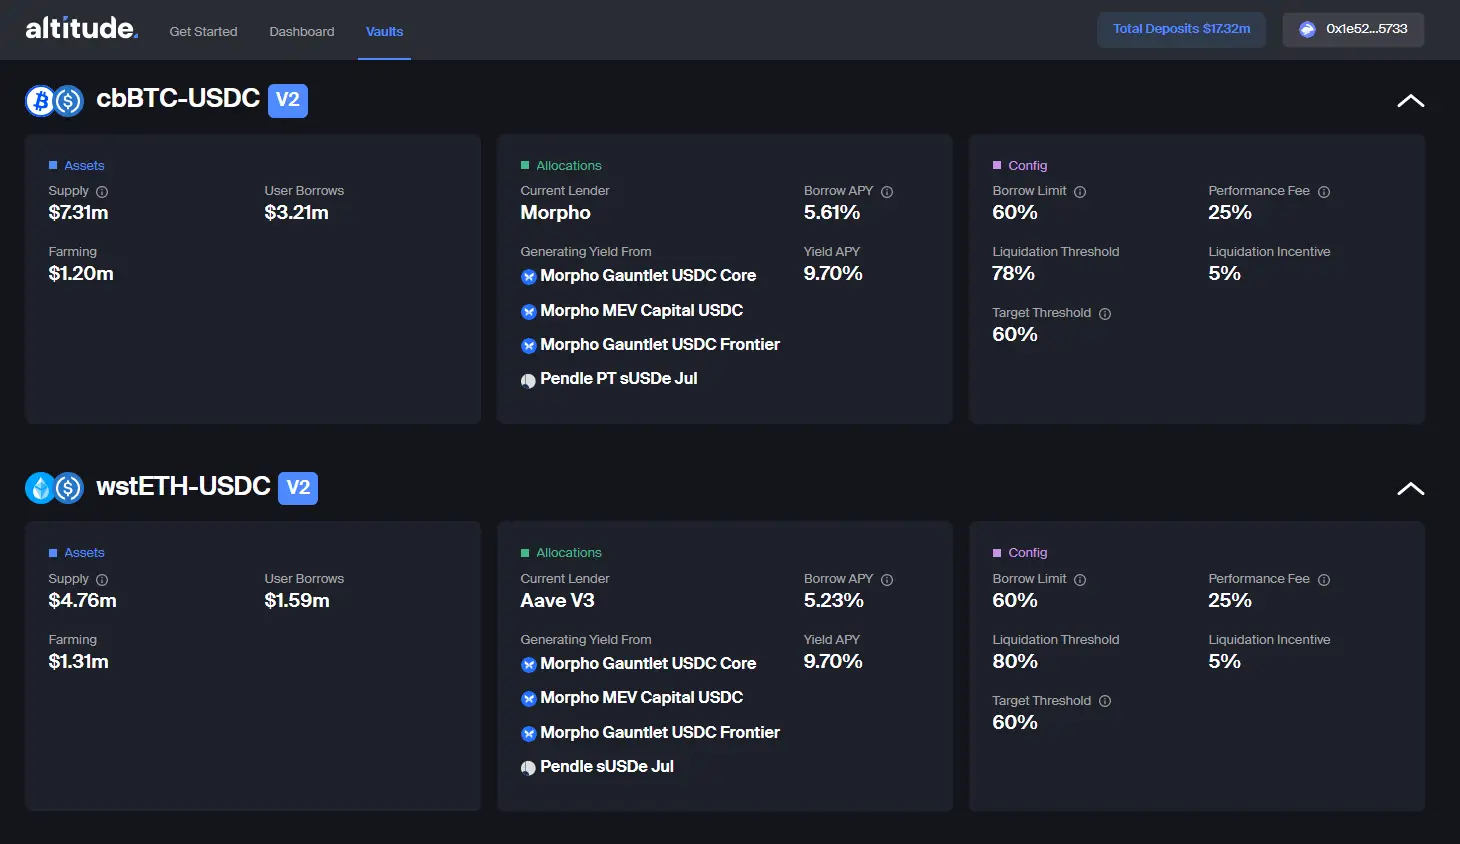This screenshot has height=844, width=1460.
Task: Click the Config heading in cbBTC-USDC
Action: click(1028, 166)
